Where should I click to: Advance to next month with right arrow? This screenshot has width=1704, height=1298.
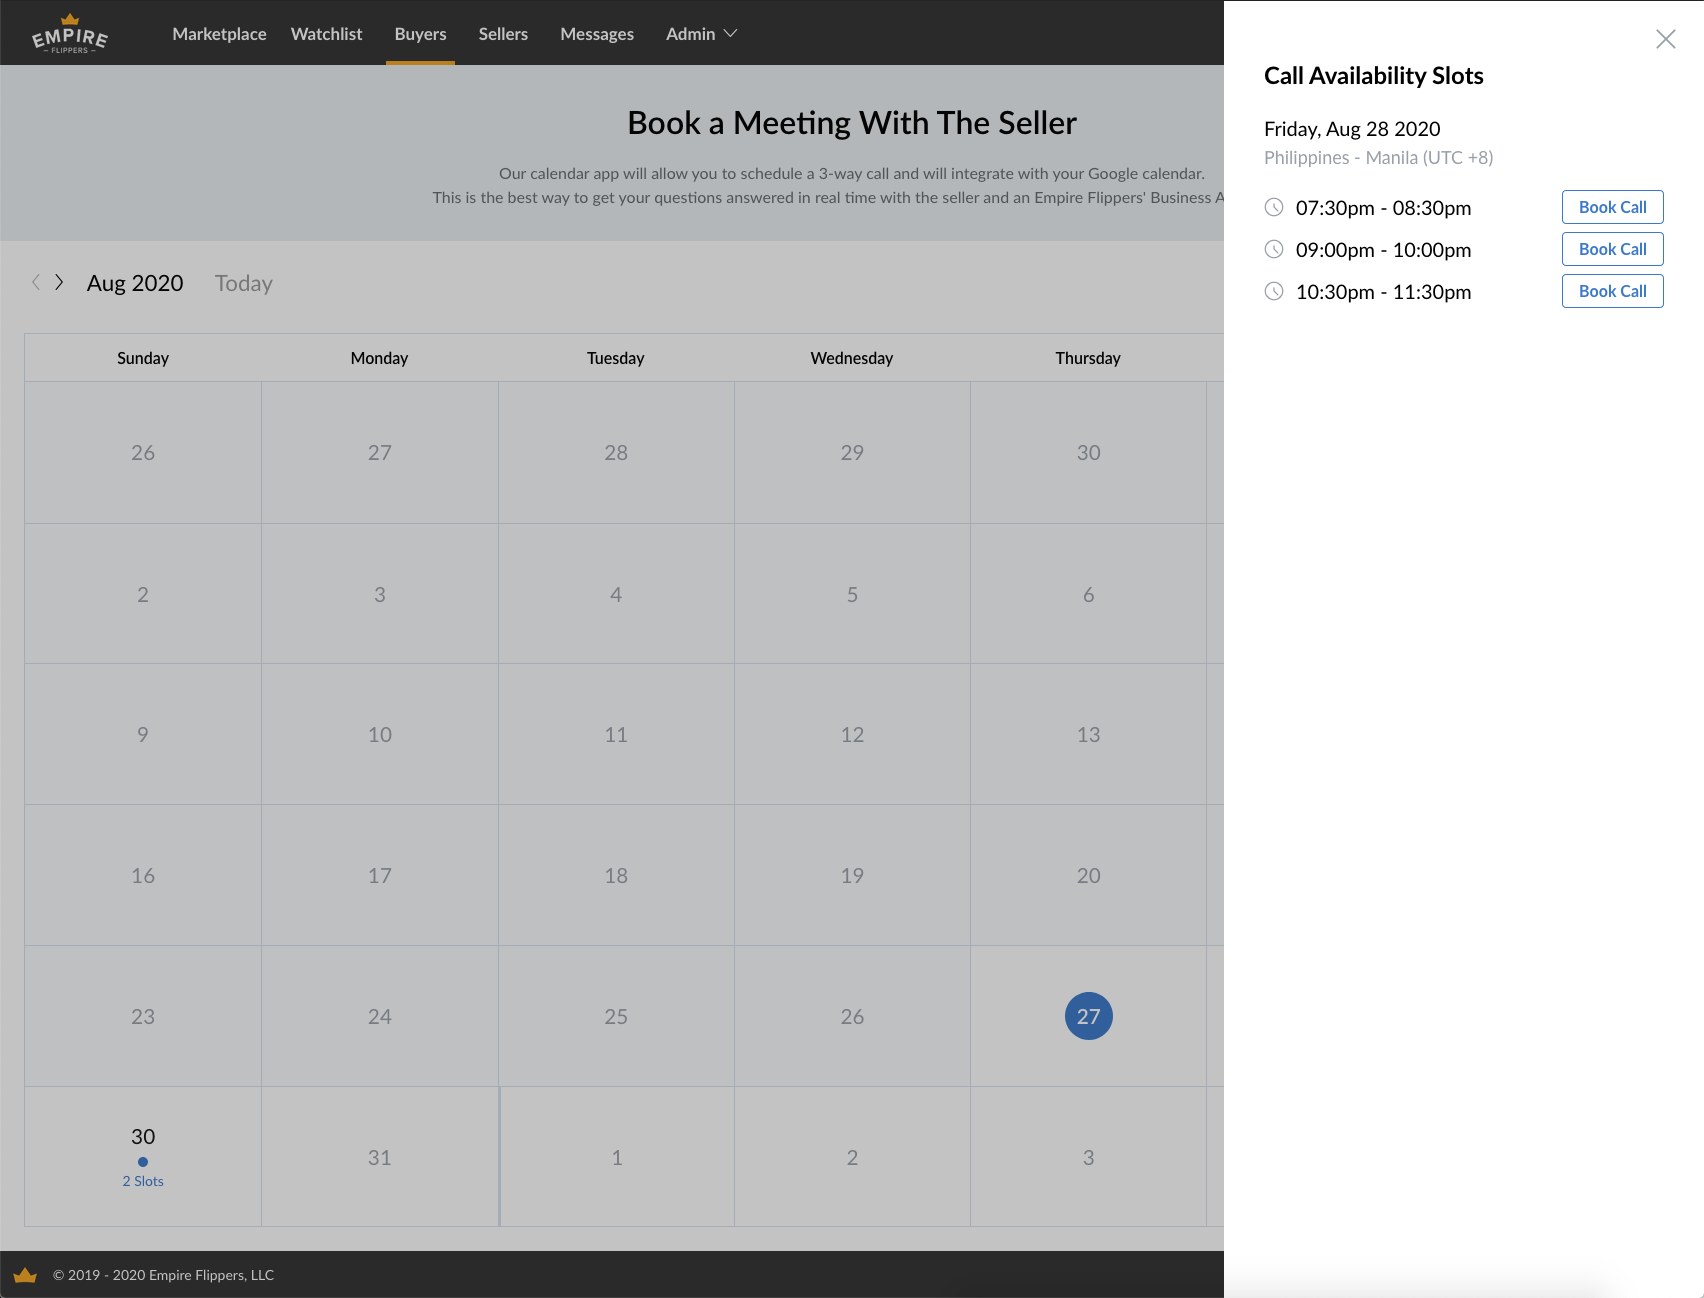(59, 282)
